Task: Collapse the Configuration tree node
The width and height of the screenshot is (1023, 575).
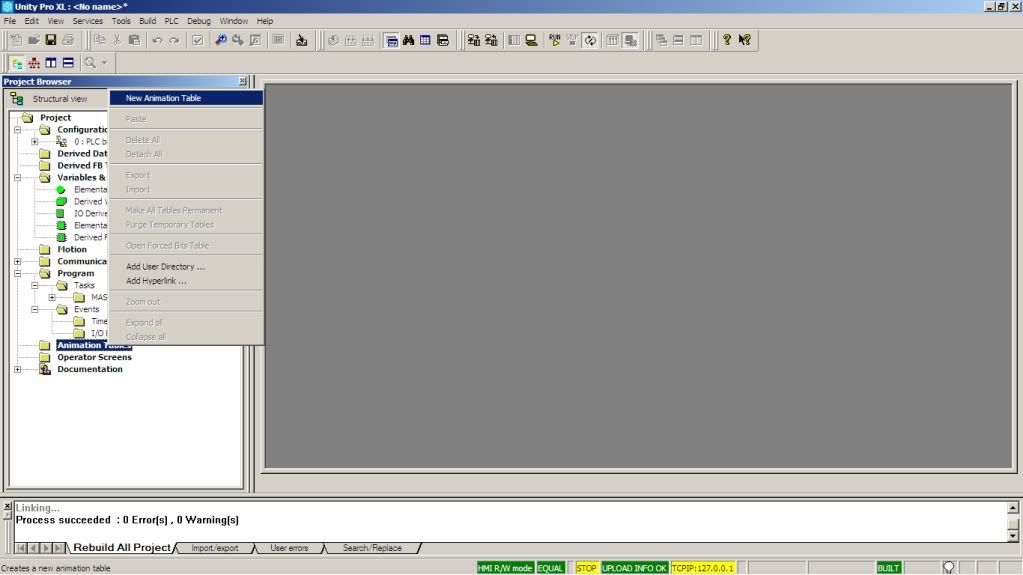Action: click(x=18, y=129)
